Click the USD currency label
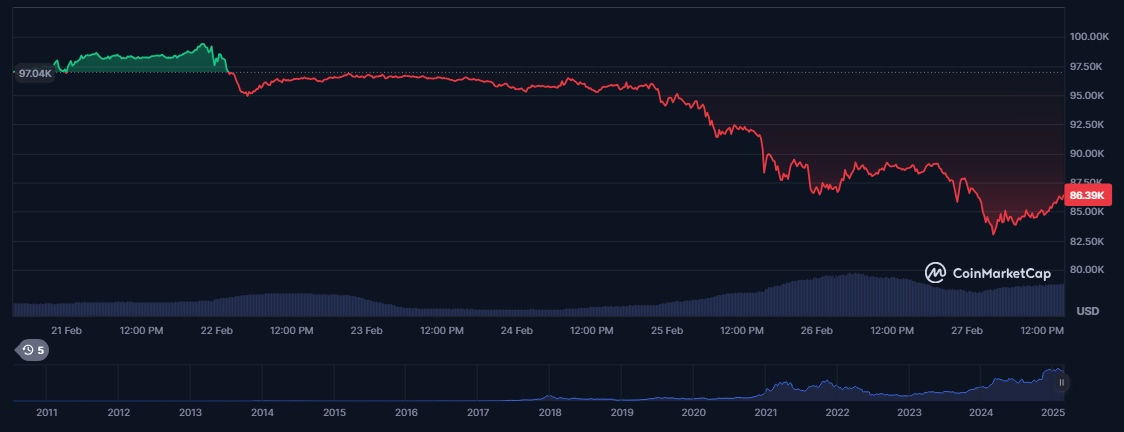 1088,312
